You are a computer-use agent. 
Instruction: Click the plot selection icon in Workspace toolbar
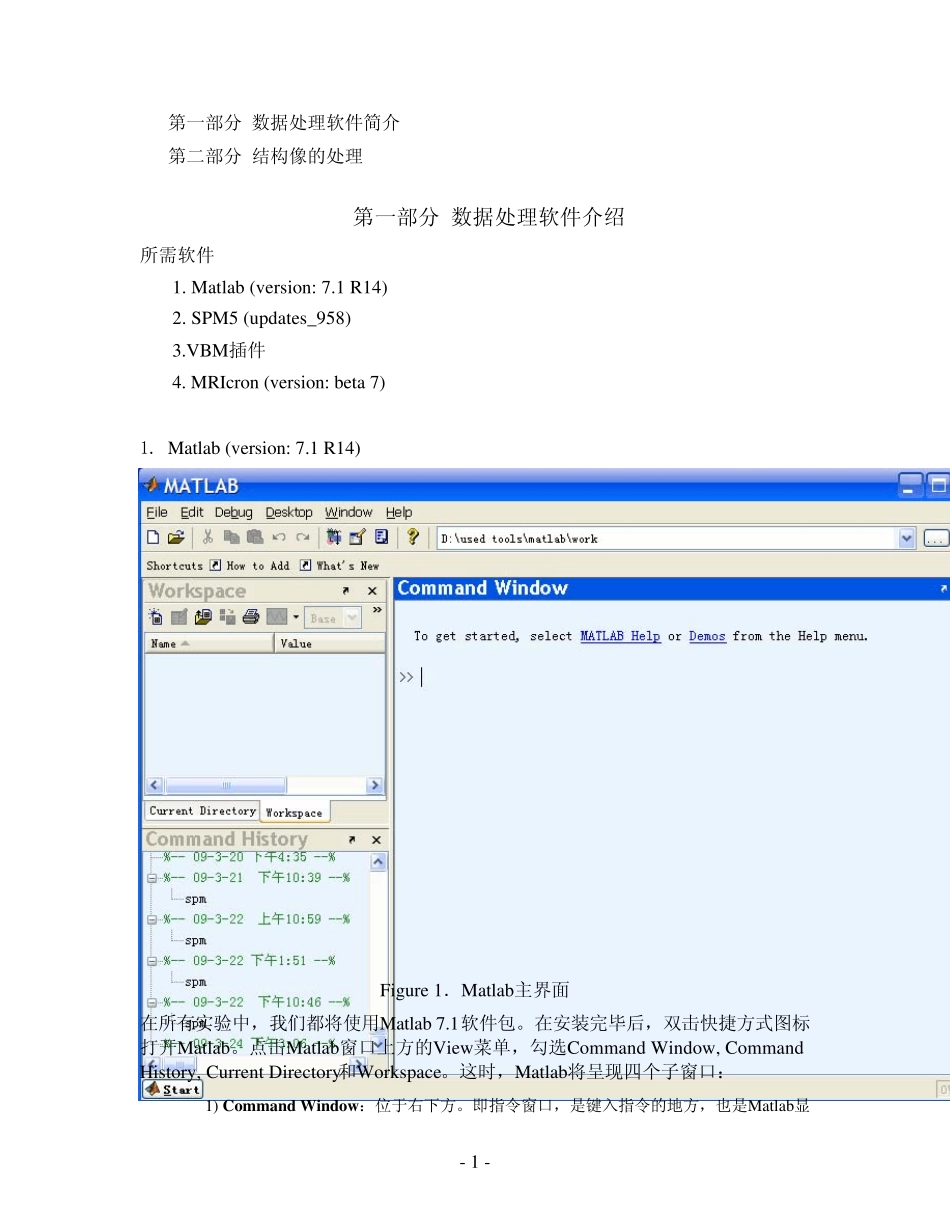pyautogui.click(x=277, y=618)
